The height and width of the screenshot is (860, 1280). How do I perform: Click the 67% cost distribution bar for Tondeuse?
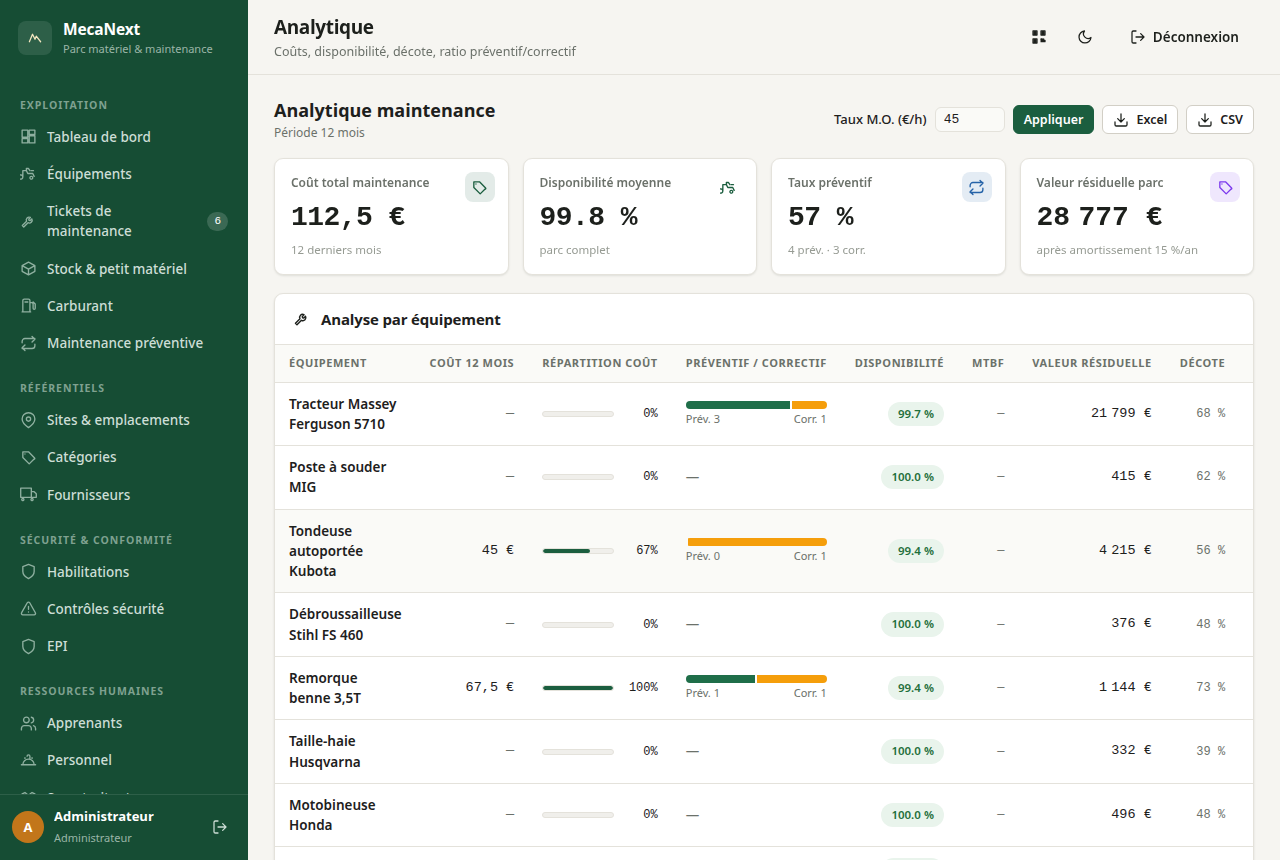[578, 550]
